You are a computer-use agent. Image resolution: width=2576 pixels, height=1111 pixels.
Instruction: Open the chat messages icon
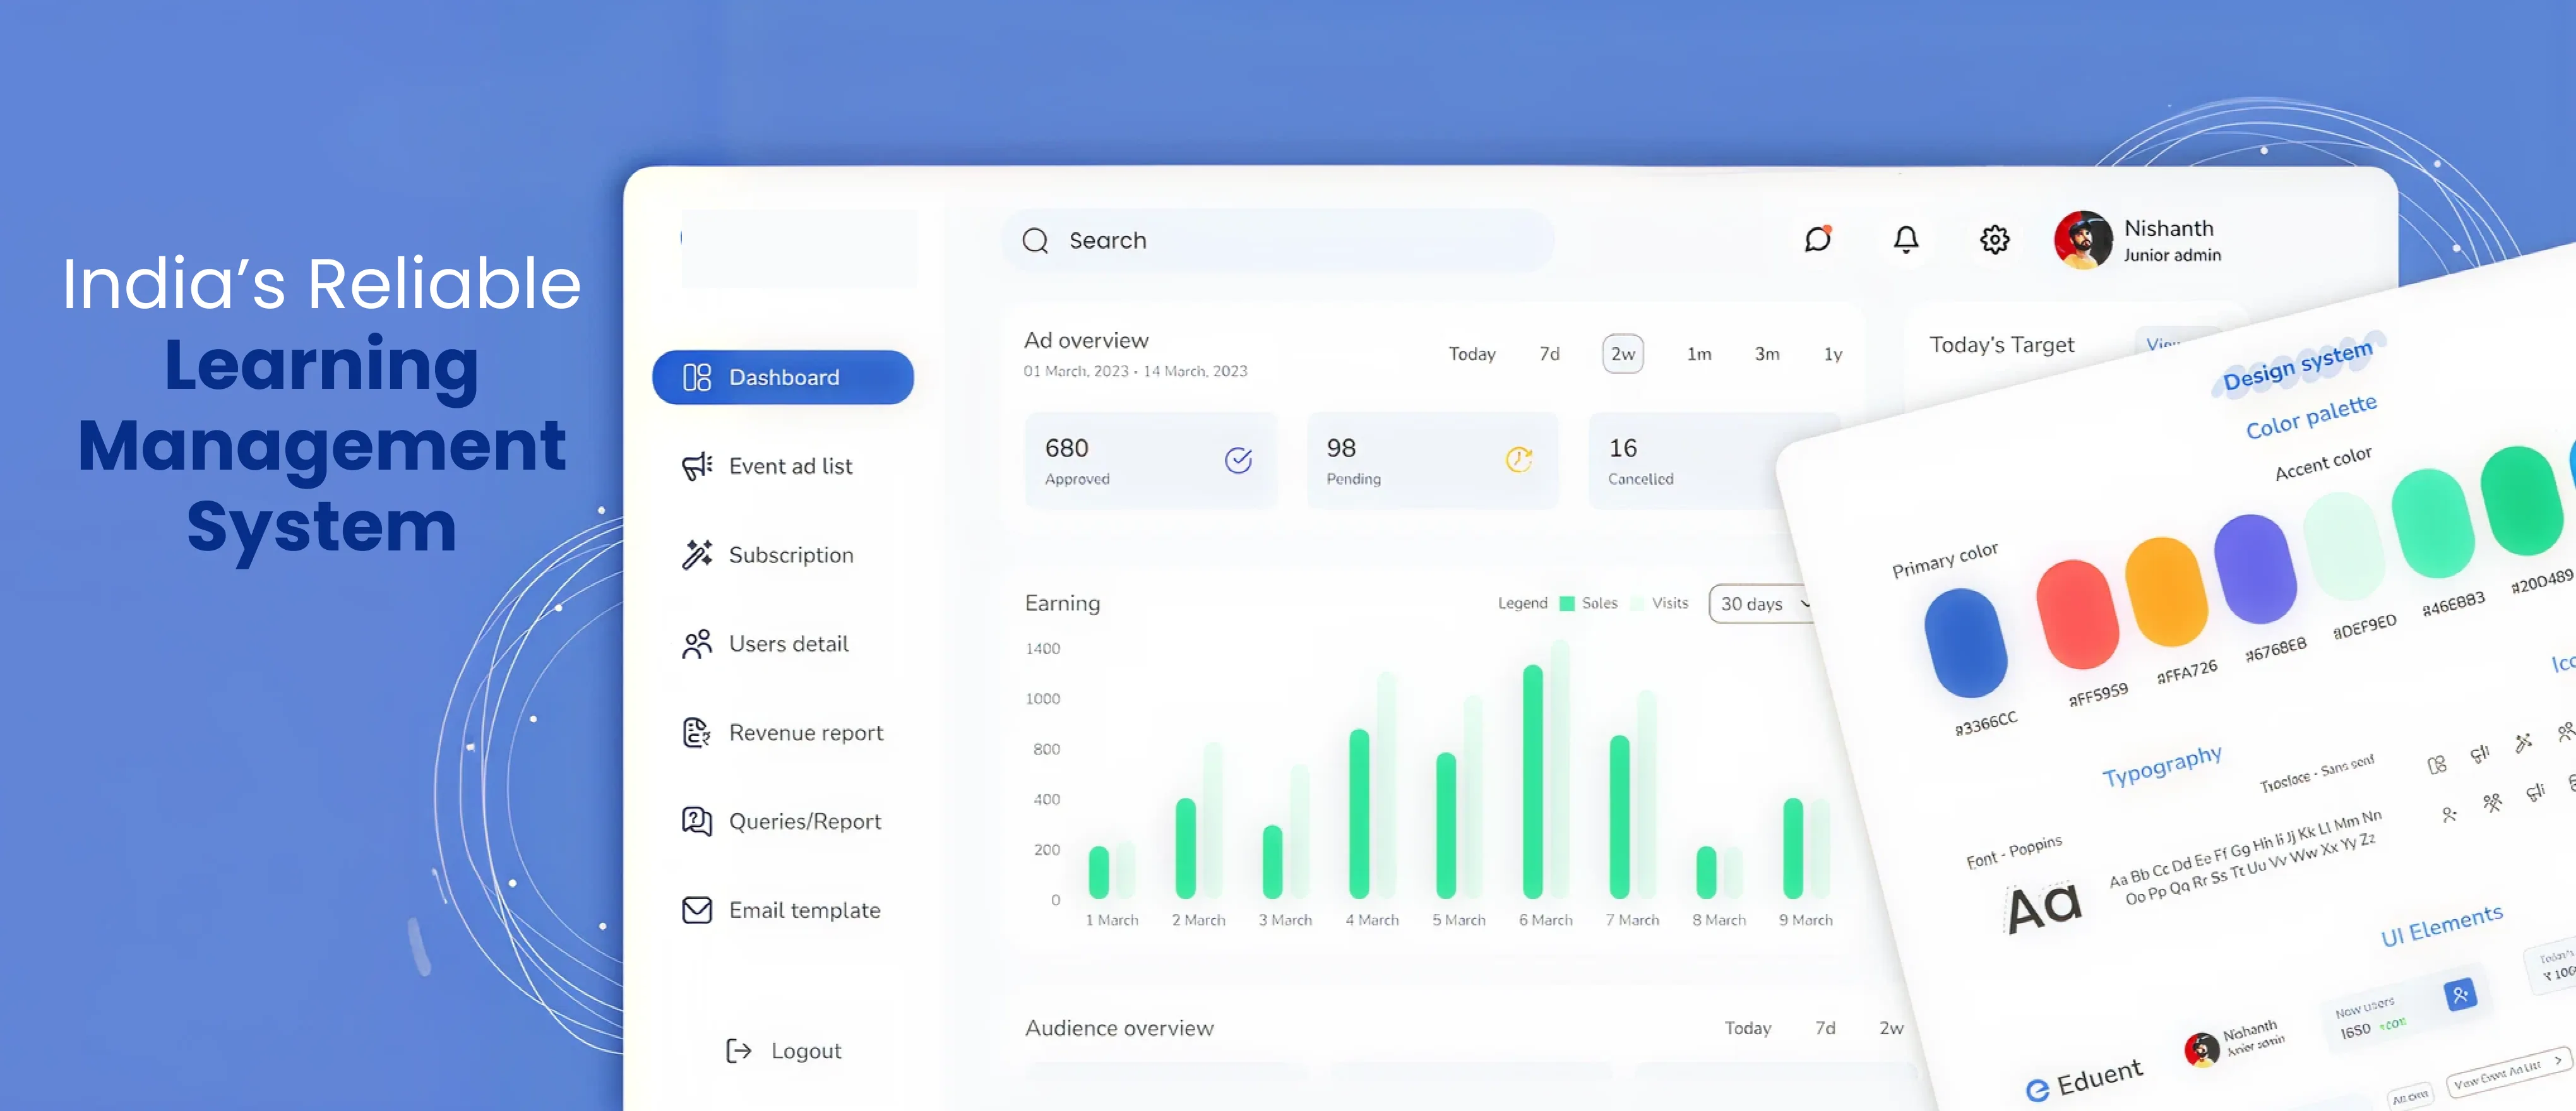pos(1818,239)
